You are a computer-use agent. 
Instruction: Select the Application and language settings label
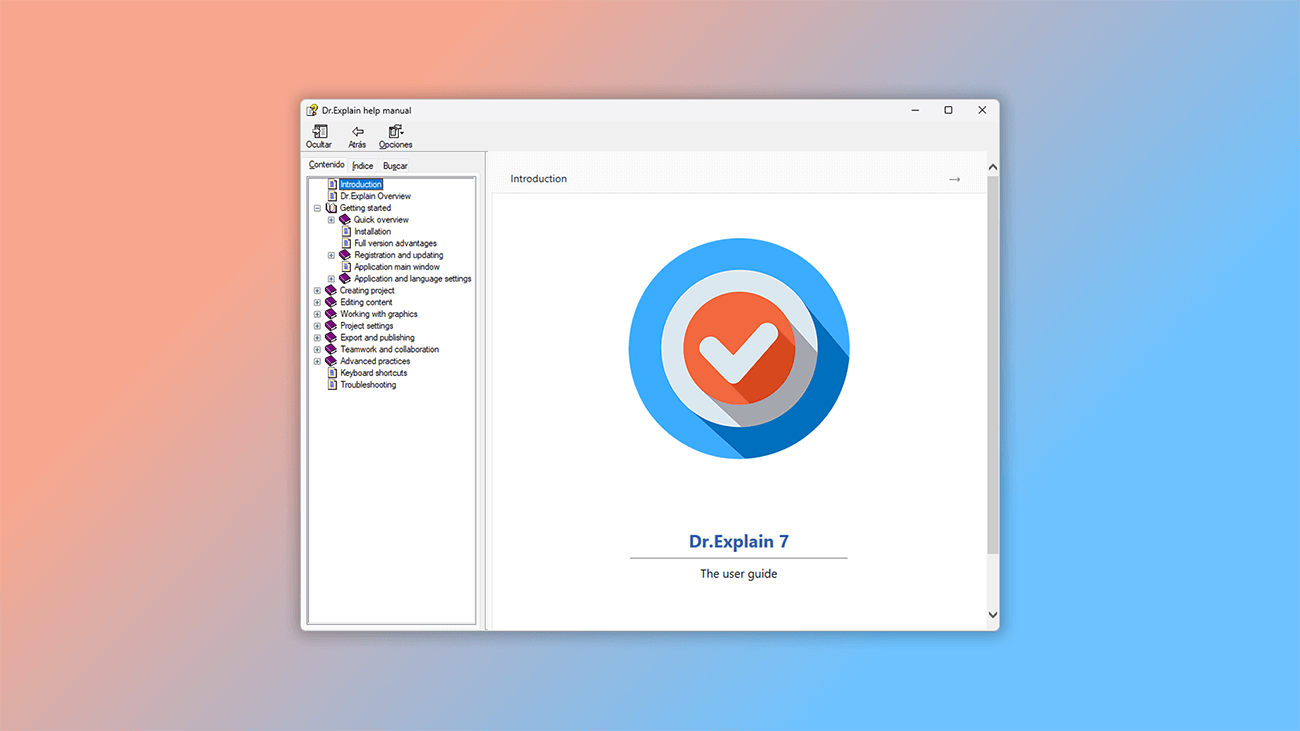coord(413,279)
